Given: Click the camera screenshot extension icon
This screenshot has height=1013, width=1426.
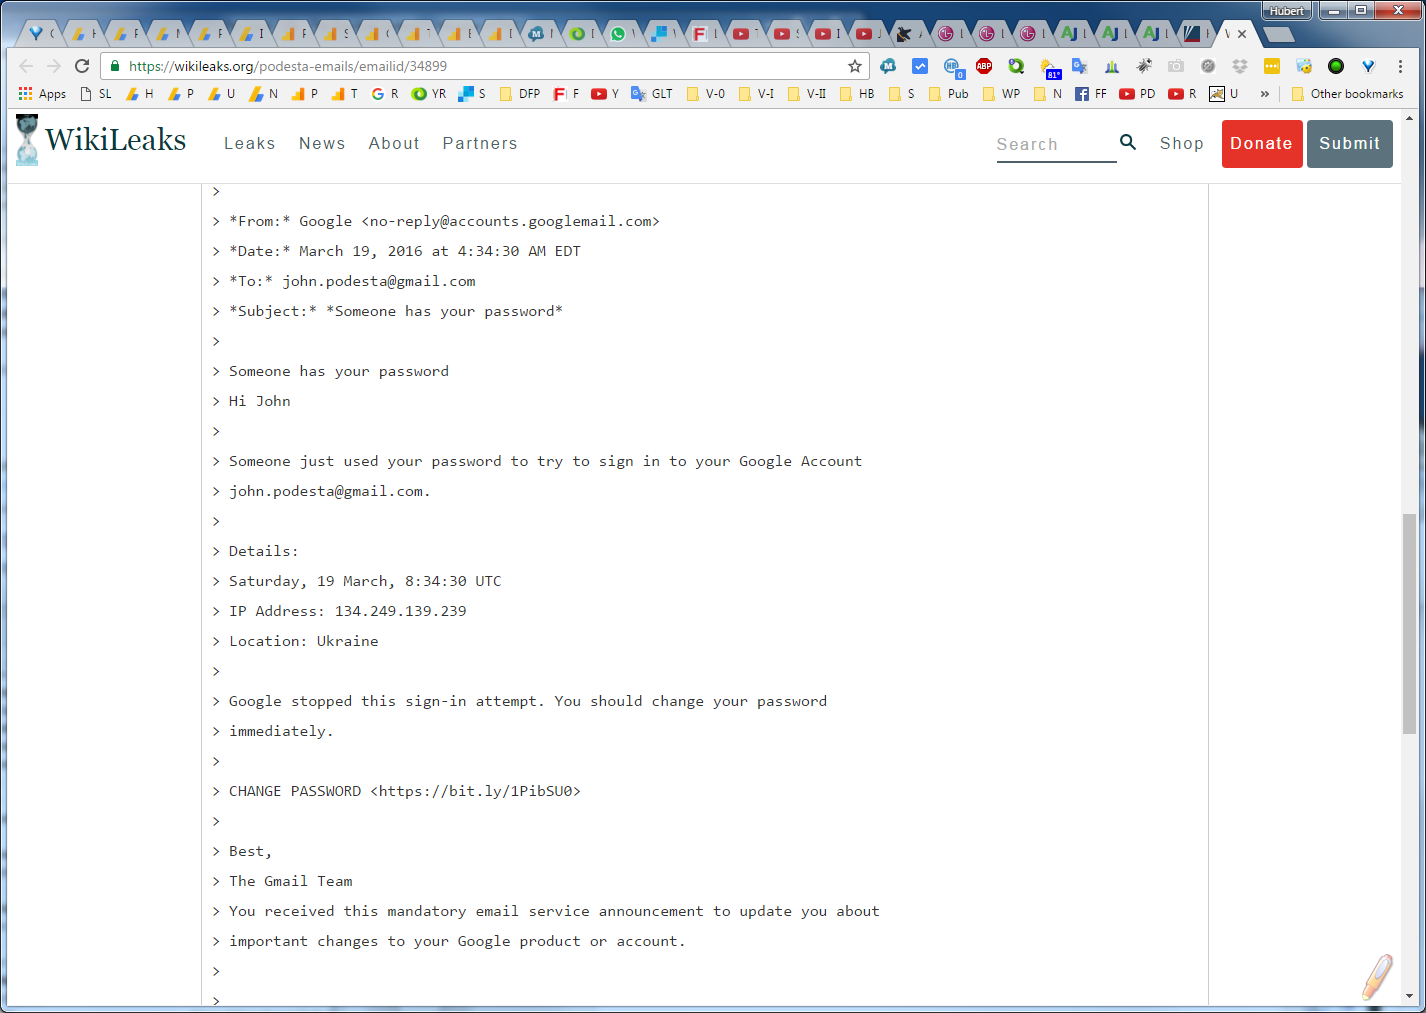Looking at the screenshot, I should click(1176, 66).
